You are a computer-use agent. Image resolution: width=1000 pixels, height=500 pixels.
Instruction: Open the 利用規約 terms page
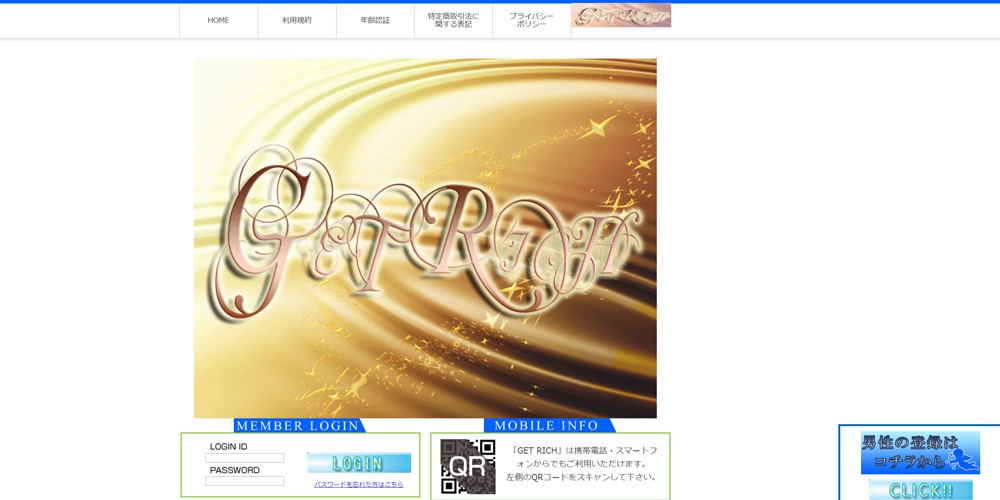click(297, 20)
